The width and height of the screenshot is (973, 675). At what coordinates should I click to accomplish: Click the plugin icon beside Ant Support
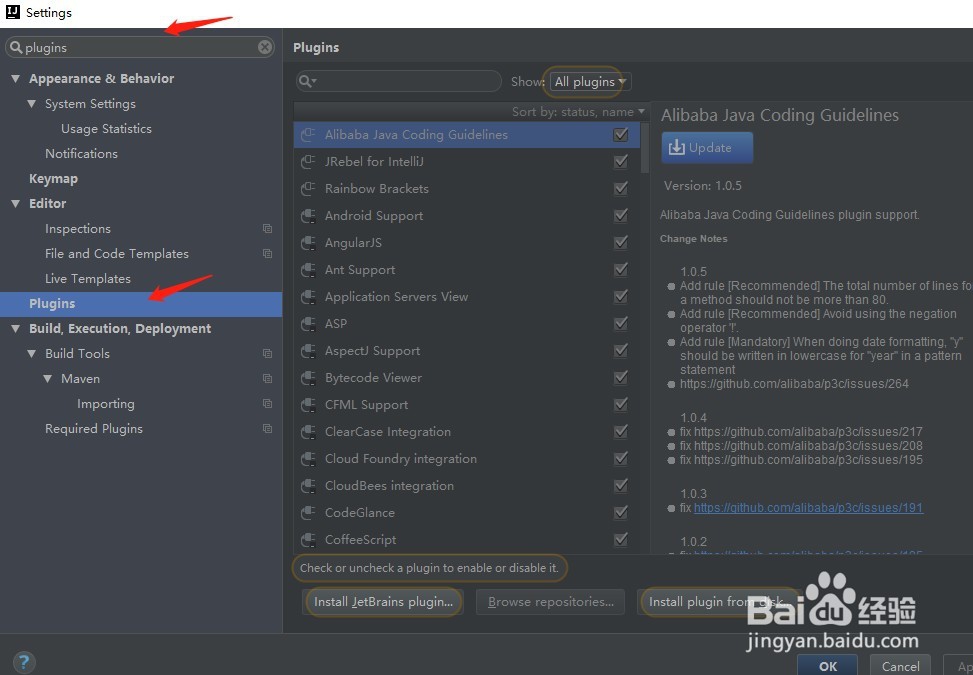pos(308,270)
